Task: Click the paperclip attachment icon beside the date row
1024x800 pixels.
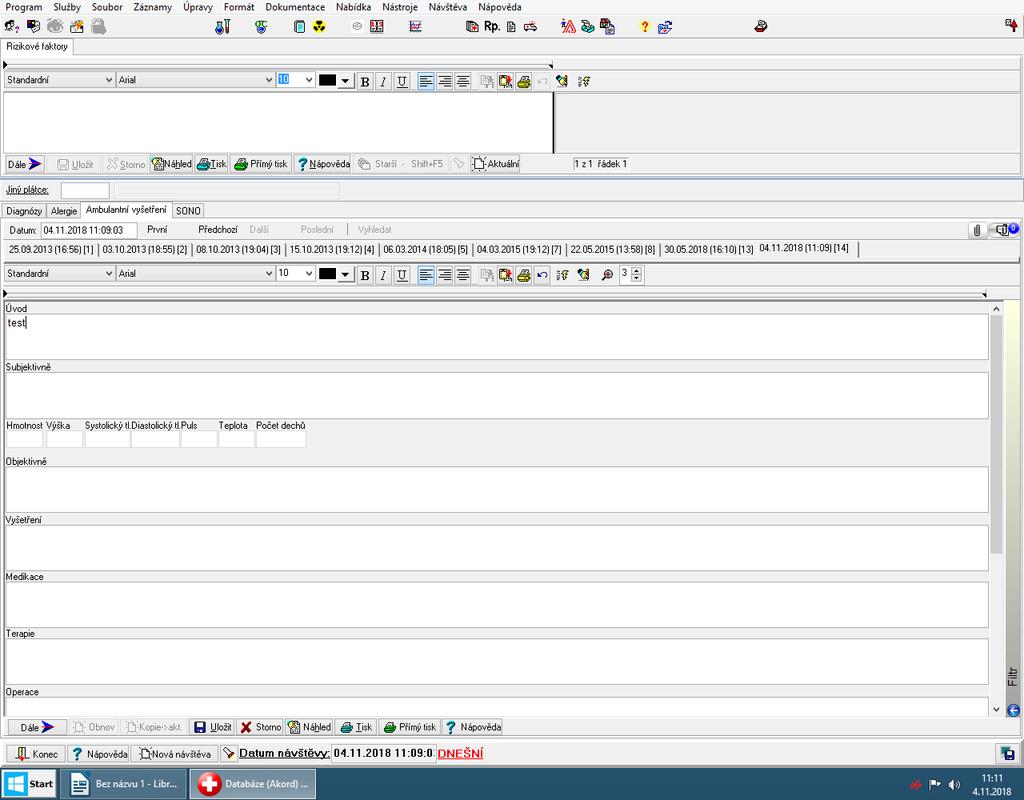Action: (977, 230)
